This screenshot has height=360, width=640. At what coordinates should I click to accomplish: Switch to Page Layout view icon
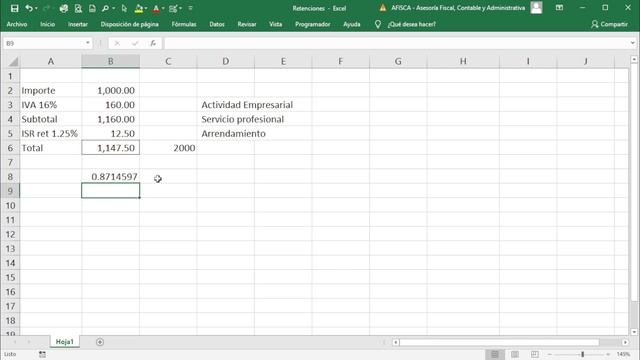tap(515, 354)
